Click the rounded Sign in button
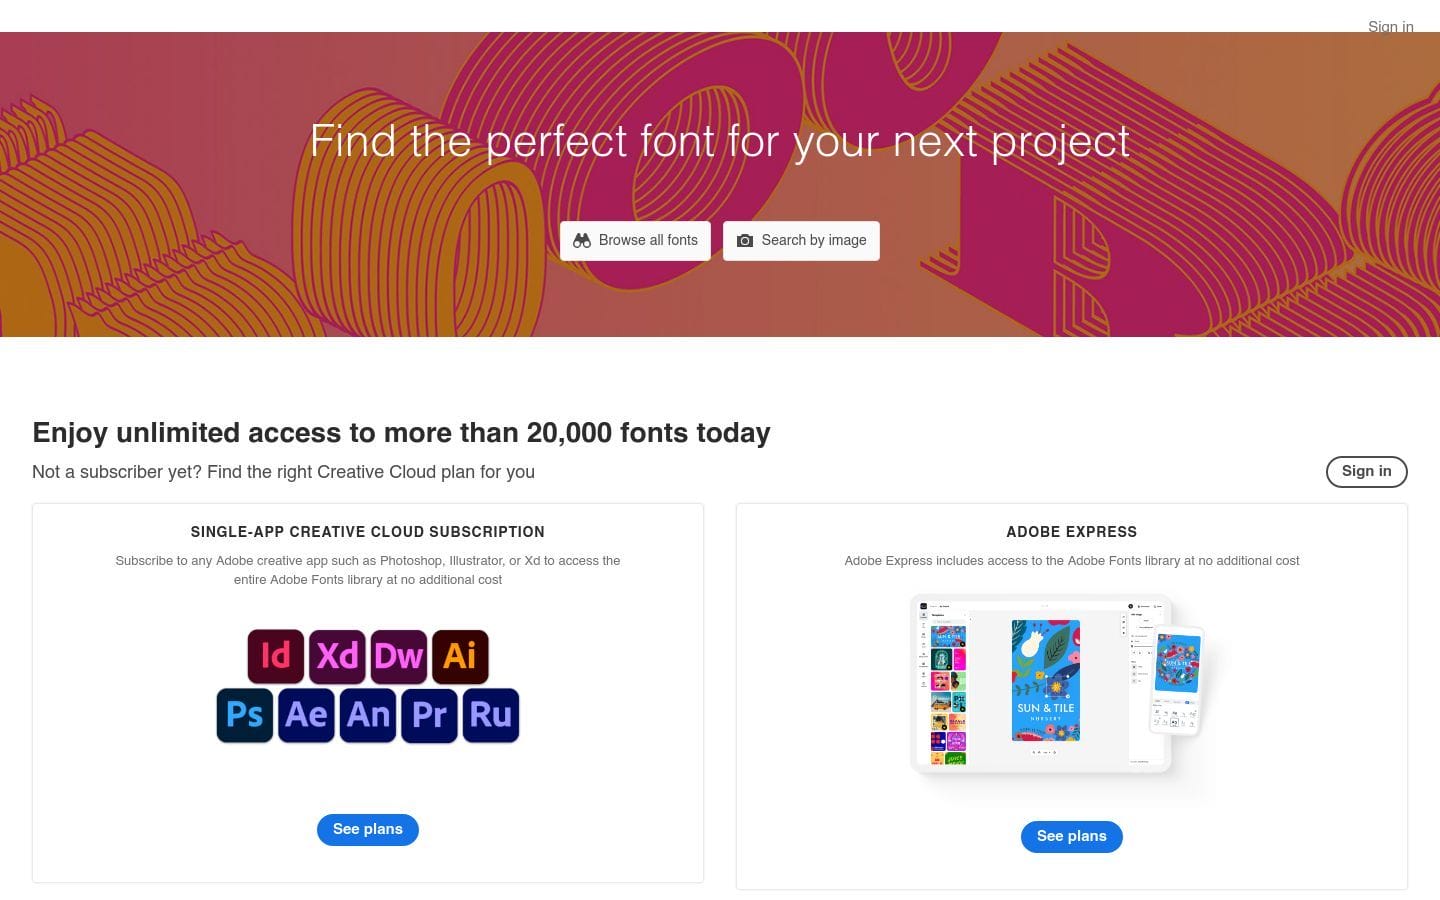Image resolution: width=1440 pixels, height=900 pixels. (x=1366, y=471)
